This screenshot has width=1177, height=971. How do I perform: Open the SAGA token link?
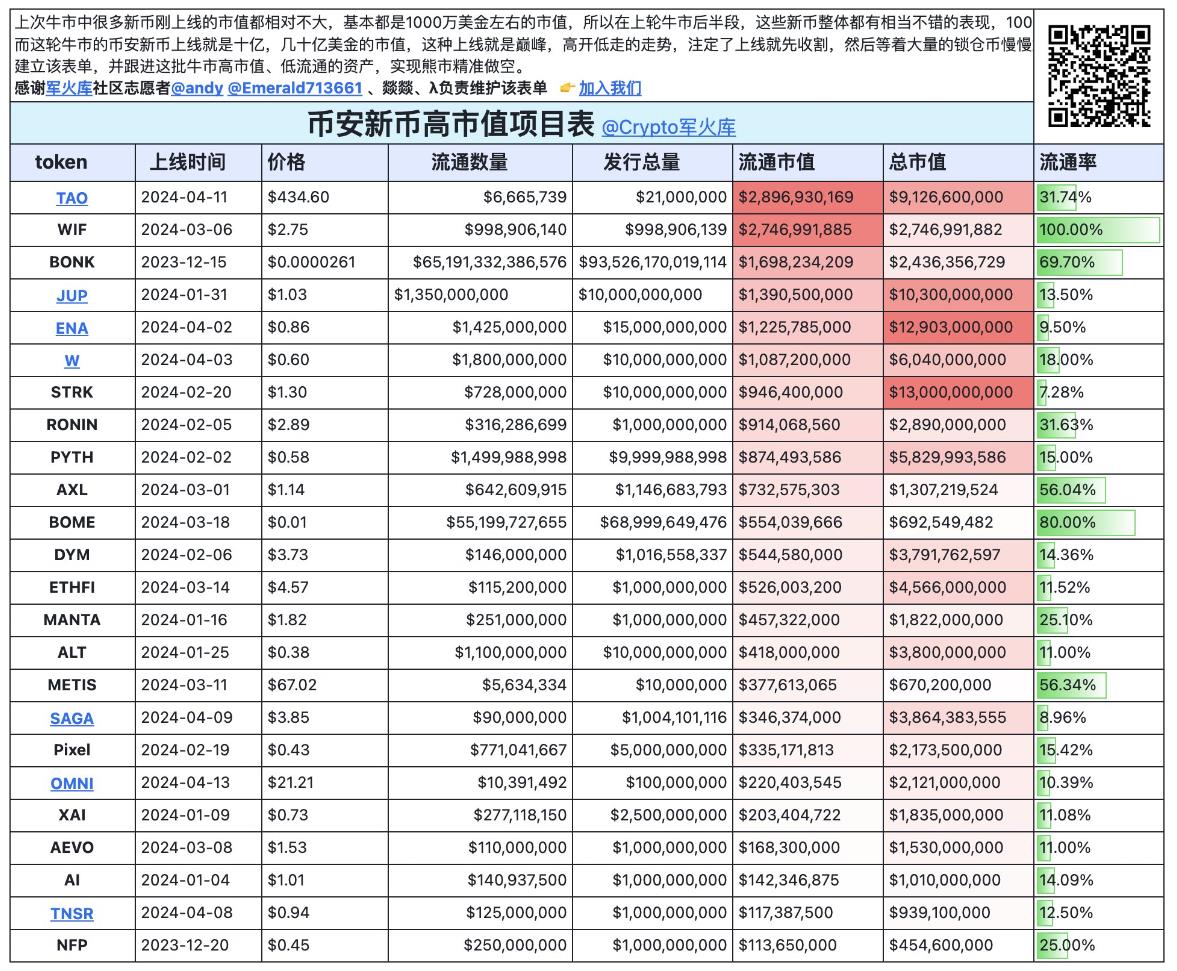tap(72, 718)
